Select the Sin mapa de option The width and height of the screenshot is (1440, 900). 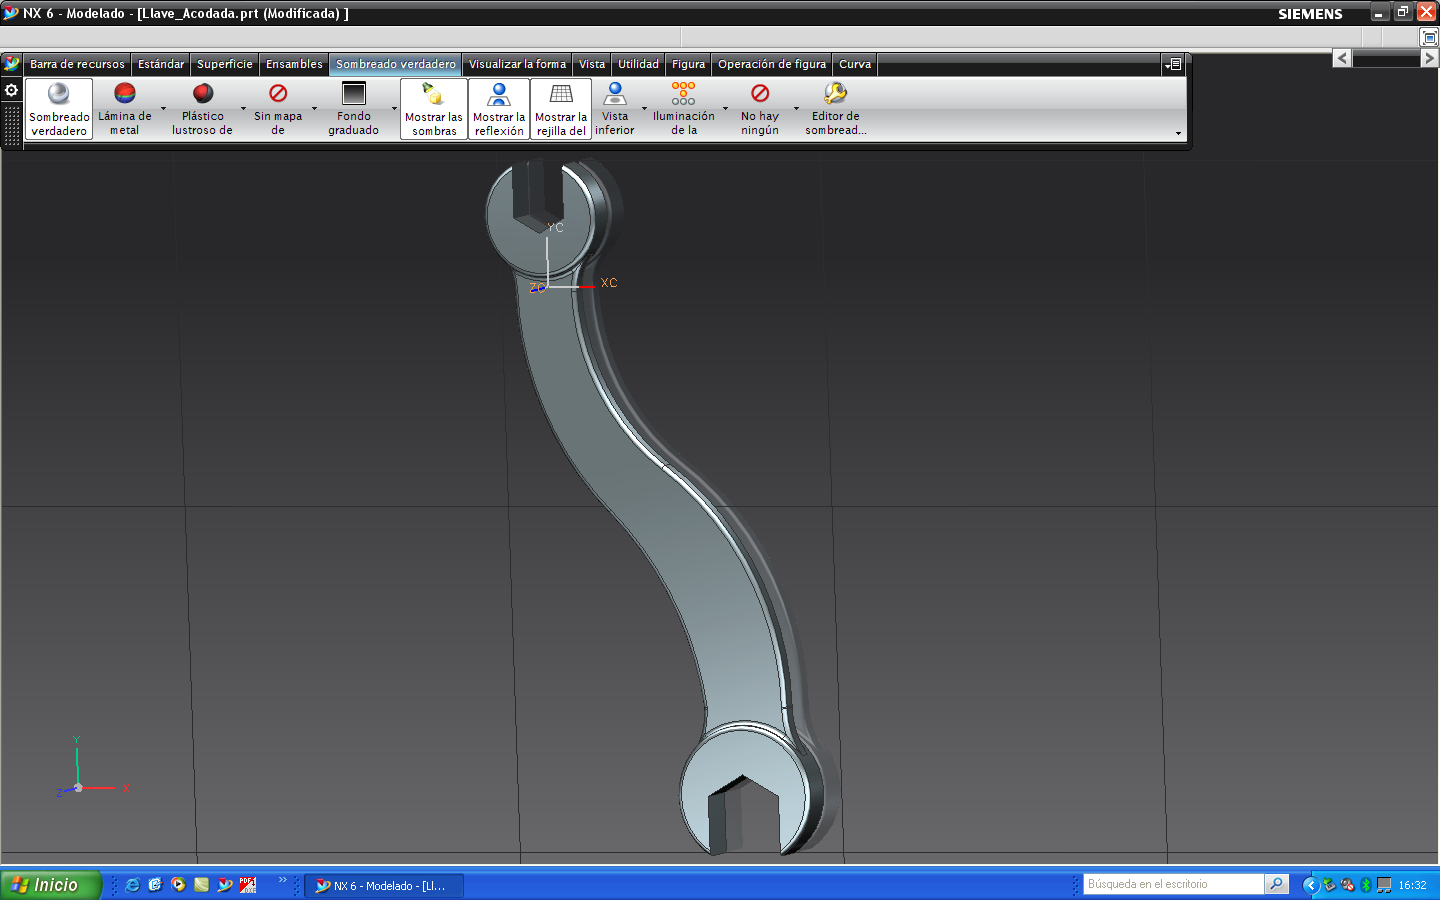point(278,109)
